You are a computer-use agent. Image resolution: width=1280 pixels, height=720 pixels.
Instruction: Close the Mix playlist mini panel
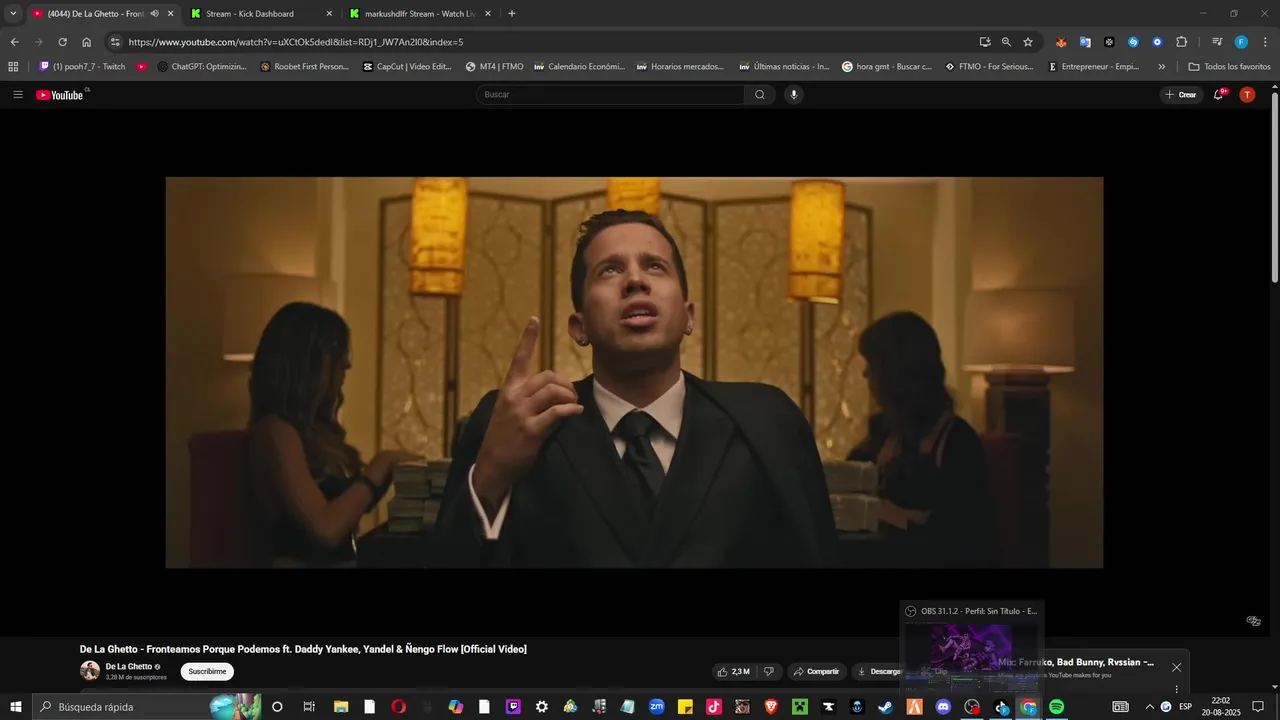click(x=1177, y=667)
